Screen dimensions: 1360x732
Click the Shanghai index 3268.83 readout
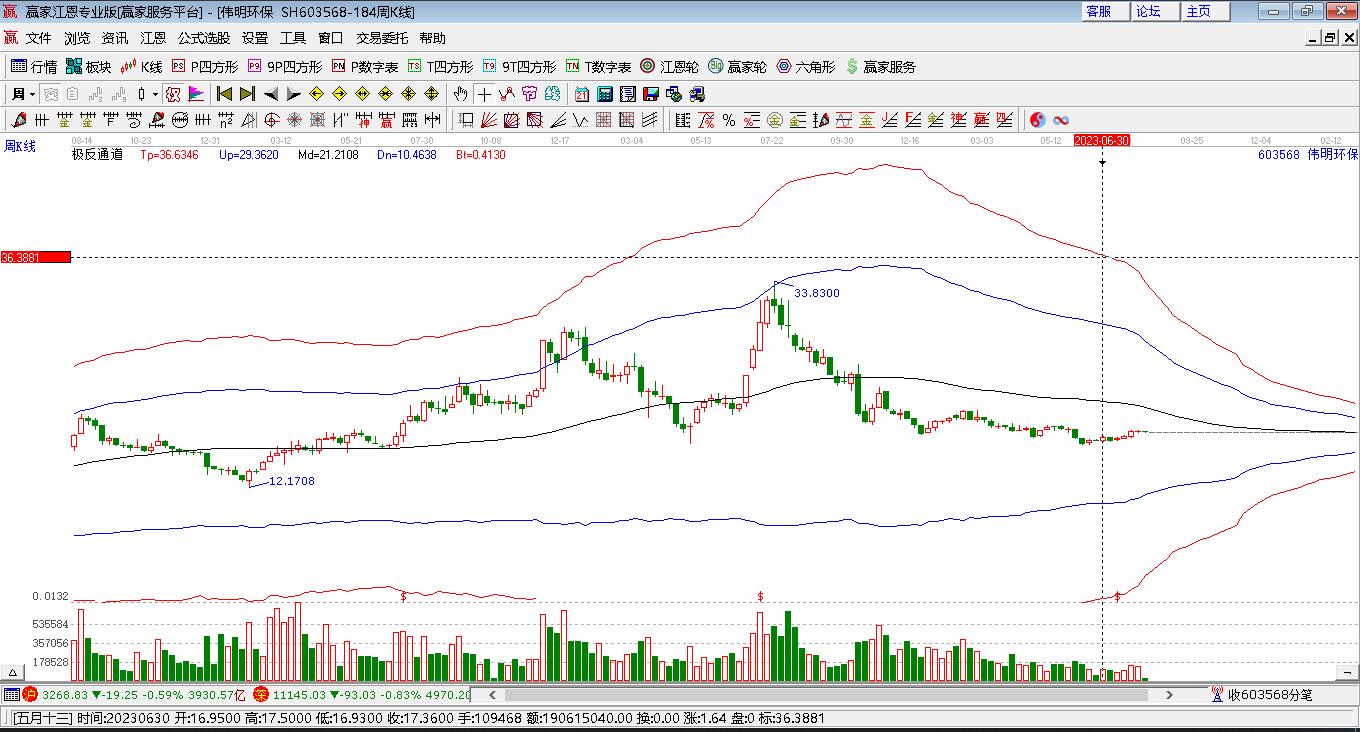coord(65,694)
